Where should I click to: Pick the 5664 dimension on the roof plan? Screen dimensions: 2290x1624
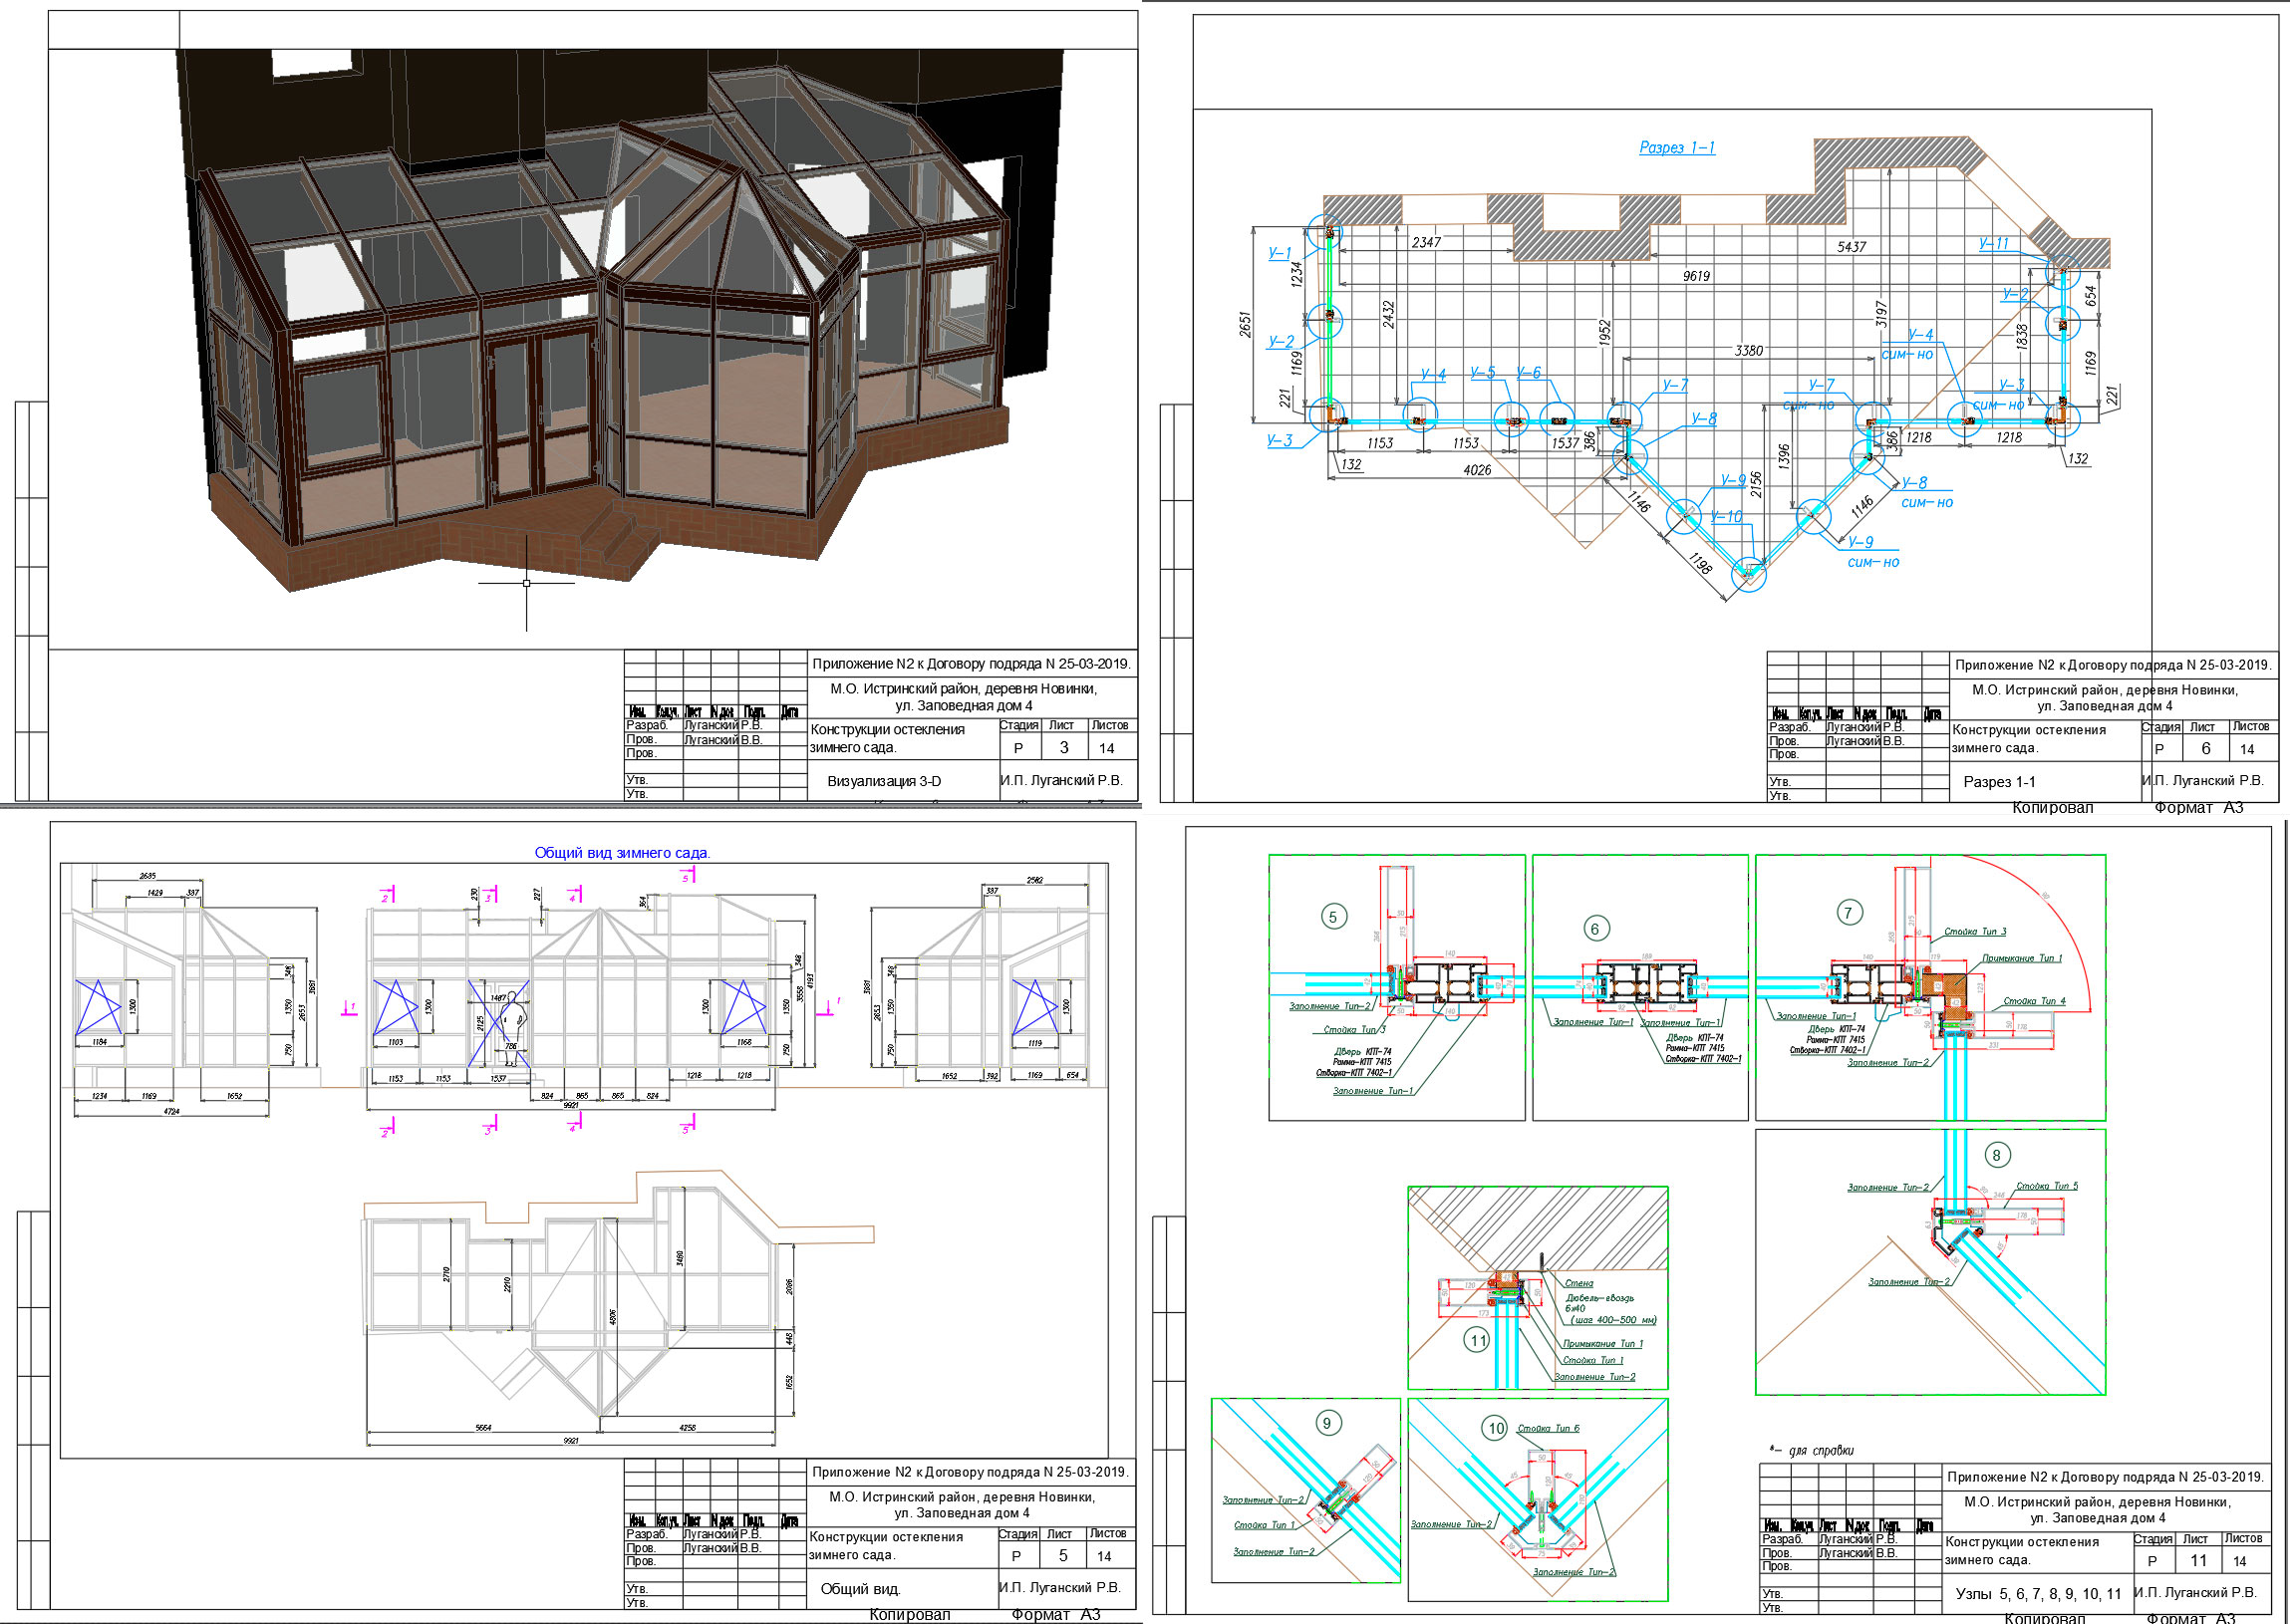pos(483,1428)
